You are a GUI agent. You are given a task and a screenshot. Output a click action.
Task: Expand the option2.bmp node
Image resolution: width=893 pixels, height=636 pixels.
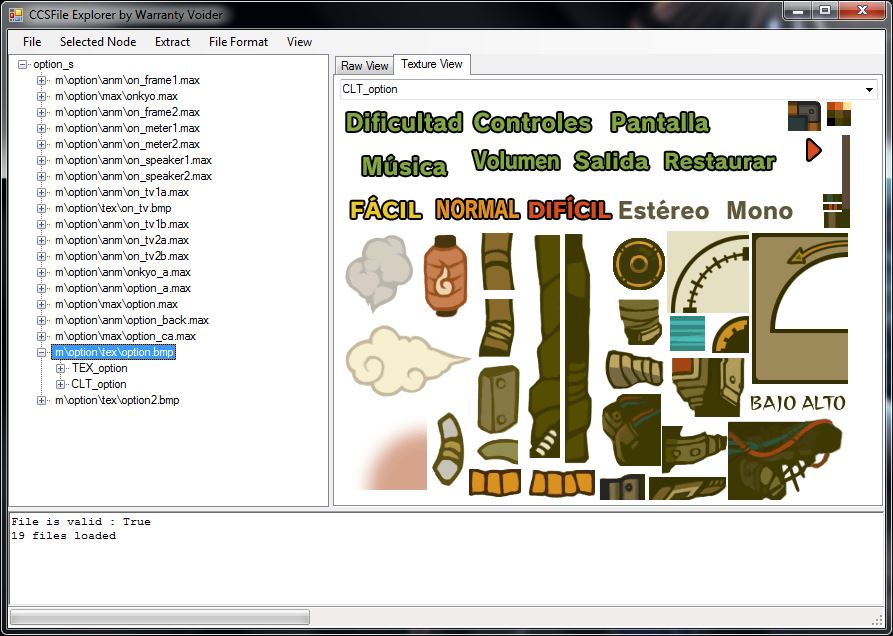click(41, 400)
